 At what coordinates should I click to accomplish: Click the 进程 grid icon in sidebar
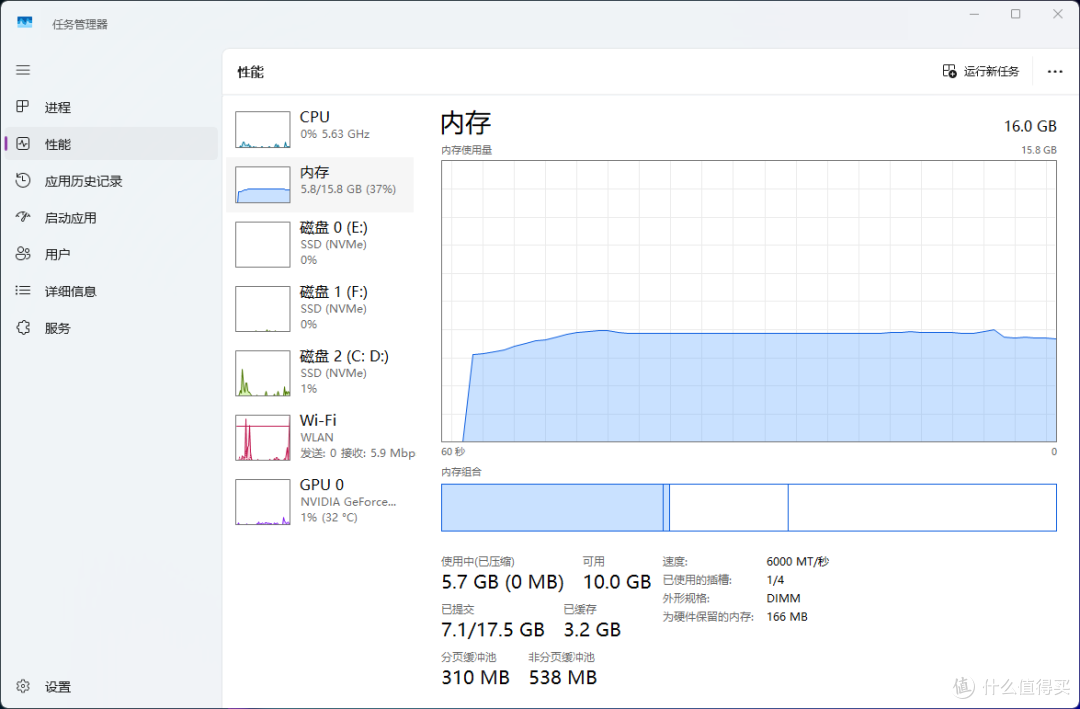tap(23, 106)
